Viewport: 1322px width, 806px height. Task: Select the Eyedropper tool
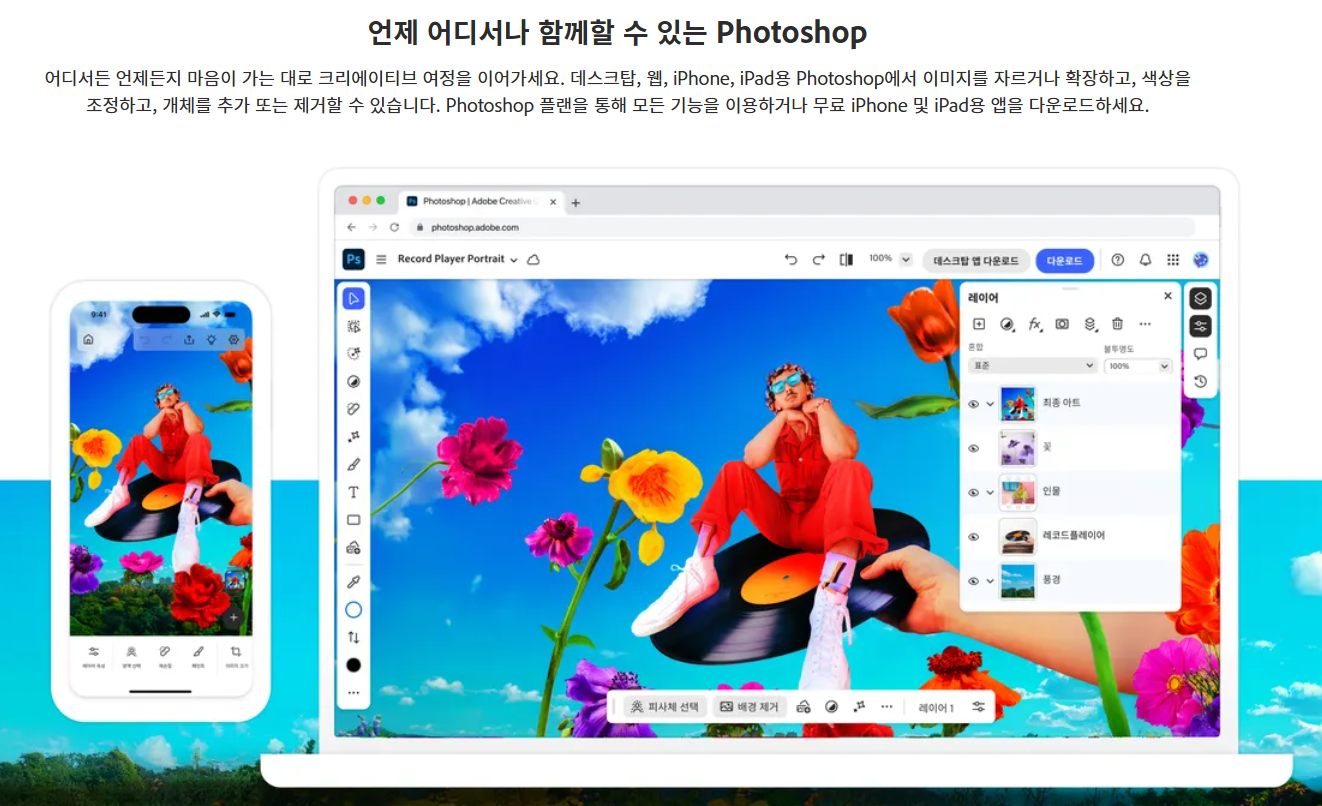[353, 582]
